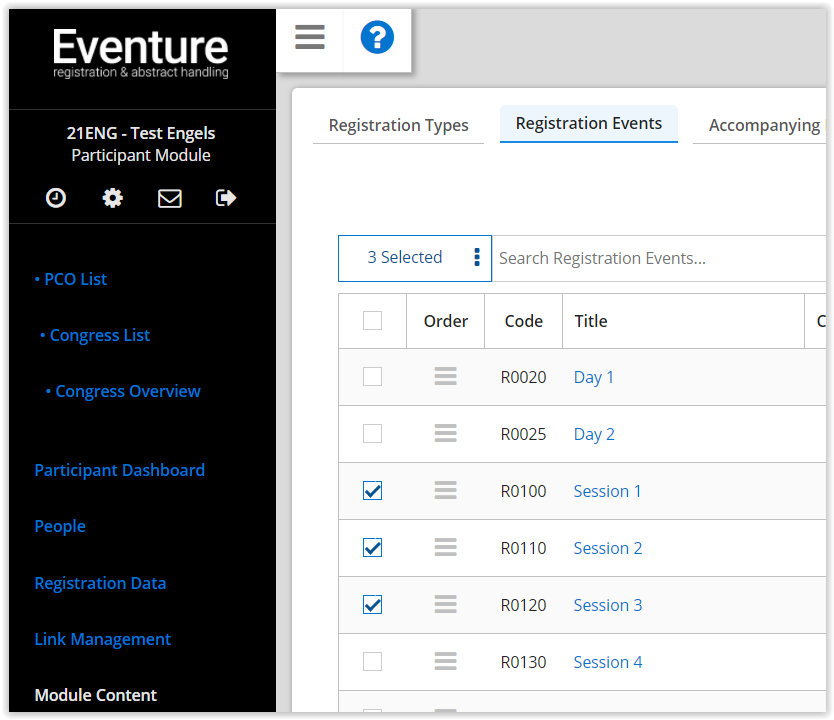Screen dimensions: 834x720
Task: Check the Day 1 row checkbox
Action: [x=372, y=376]
